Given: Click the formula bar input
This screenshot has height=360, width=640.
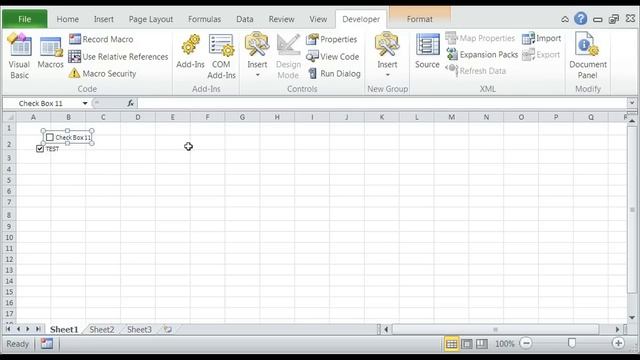Looking at the screenshot, I should coord(382,103).
